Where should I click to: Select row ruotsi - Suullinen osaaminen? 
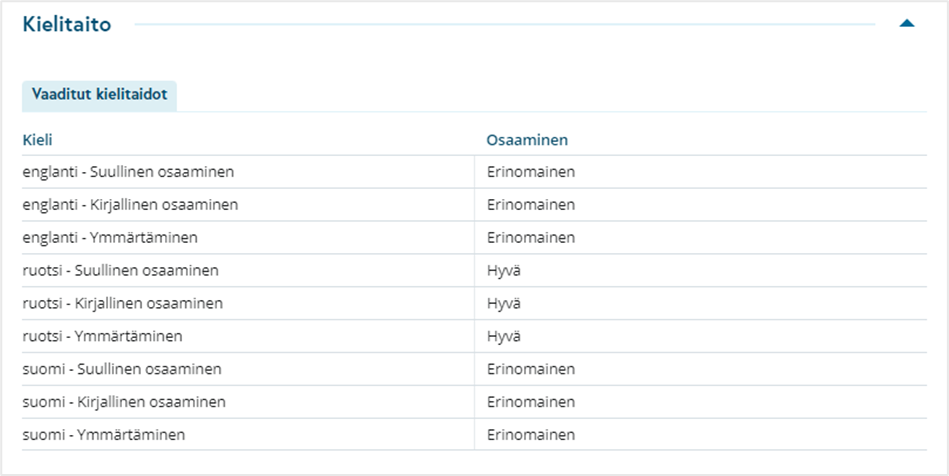[474, 270]
